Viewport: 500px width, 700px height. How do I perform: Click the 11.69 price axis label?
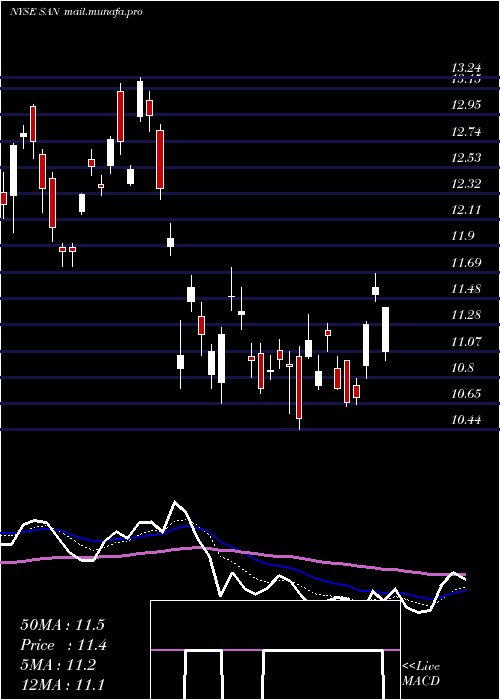pos(466,263)
